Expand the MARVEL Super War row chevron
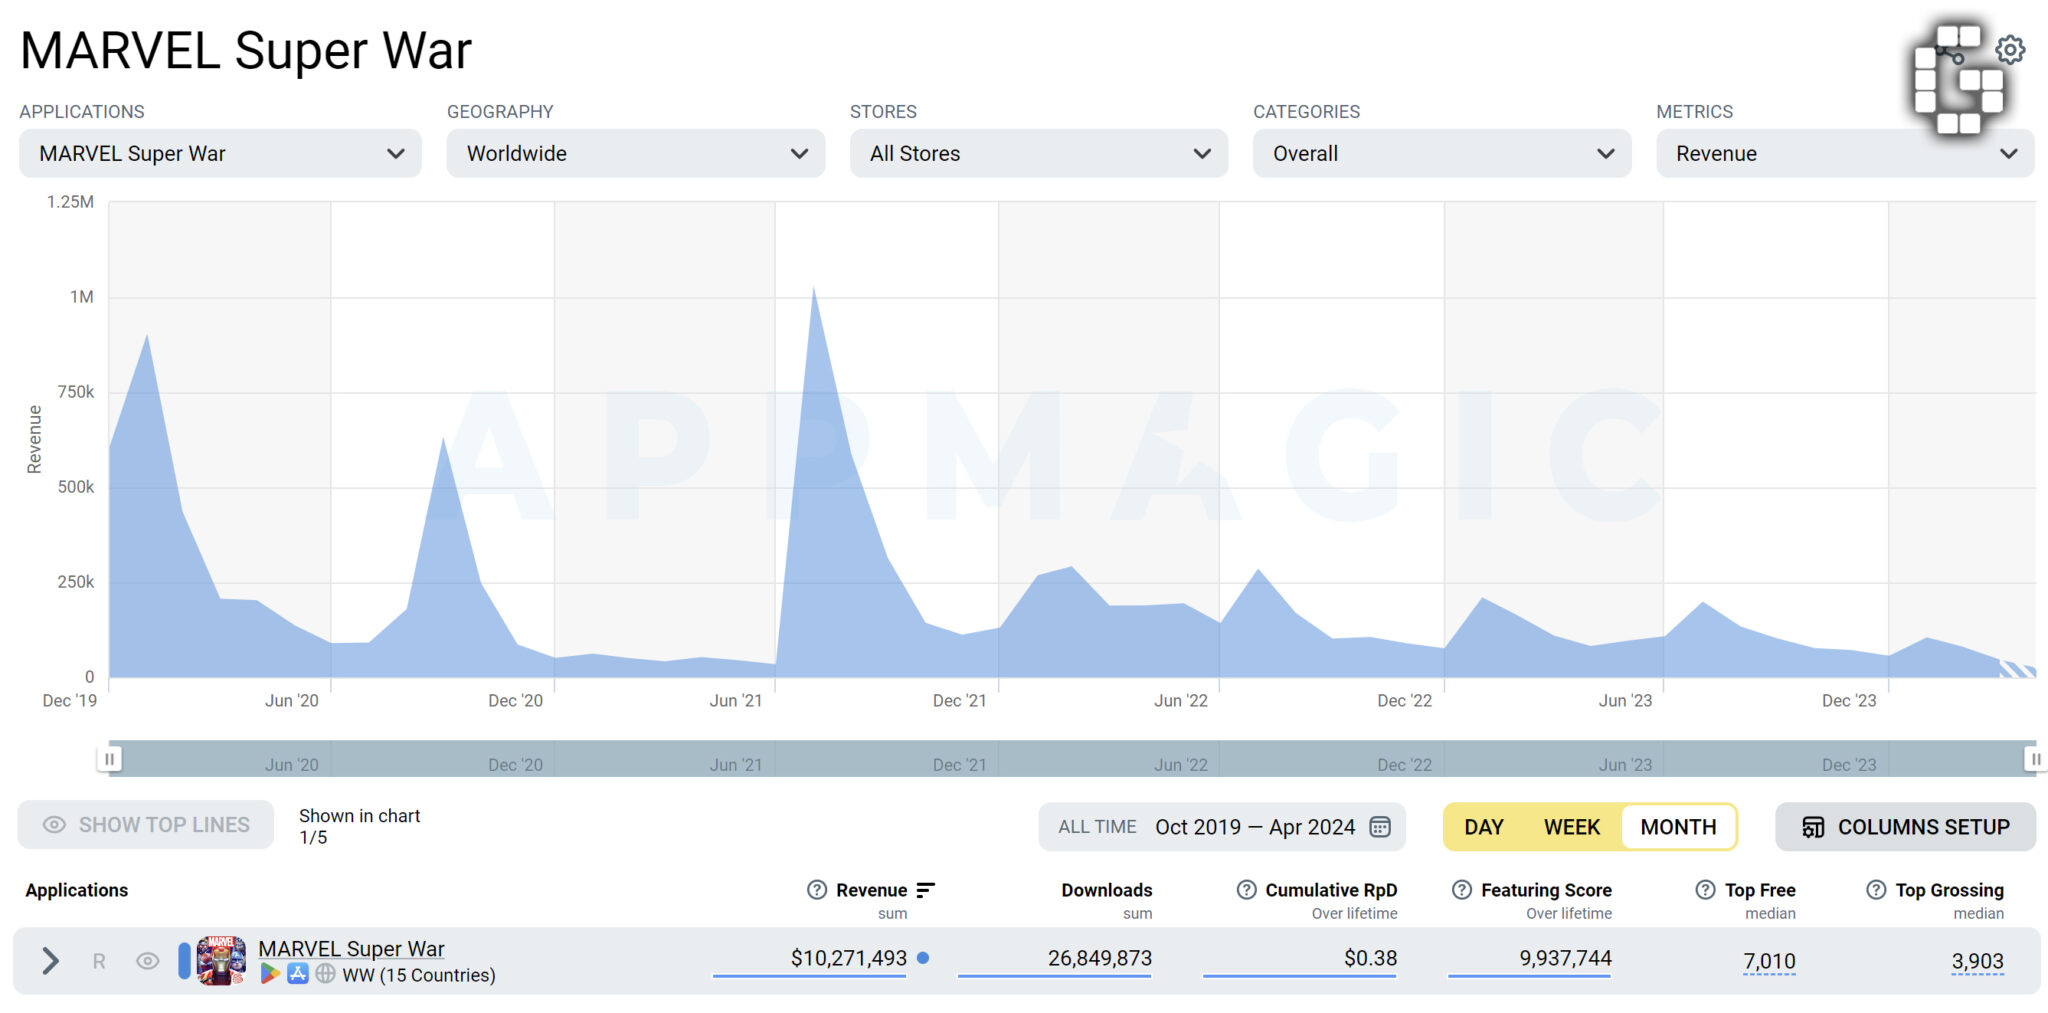Image resolution: width=2048 pixels, height=1013 pixels. [x=50, y=961]
